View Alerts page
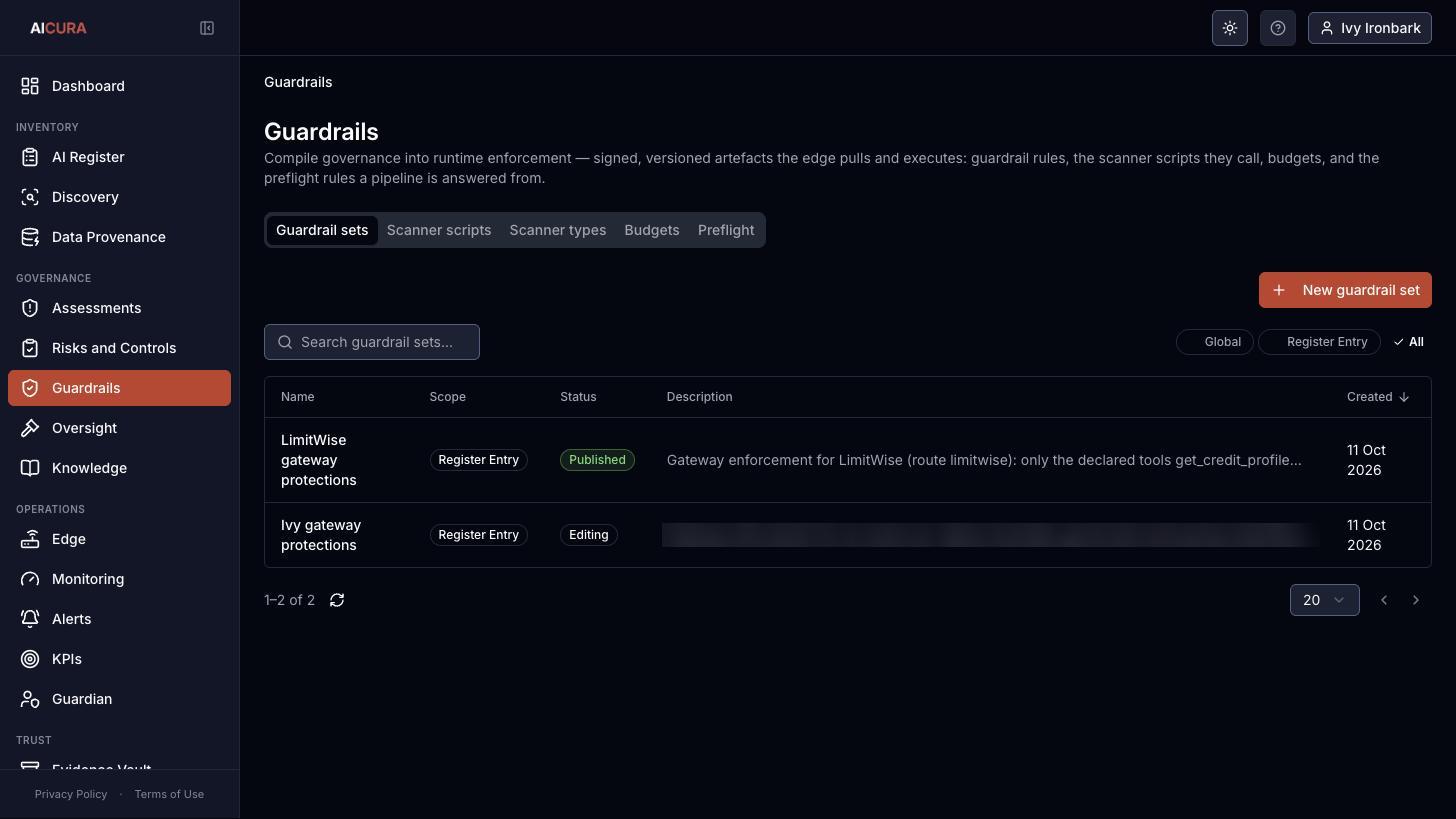Viewport: 1456px width, 819px height. coord(119,619)
